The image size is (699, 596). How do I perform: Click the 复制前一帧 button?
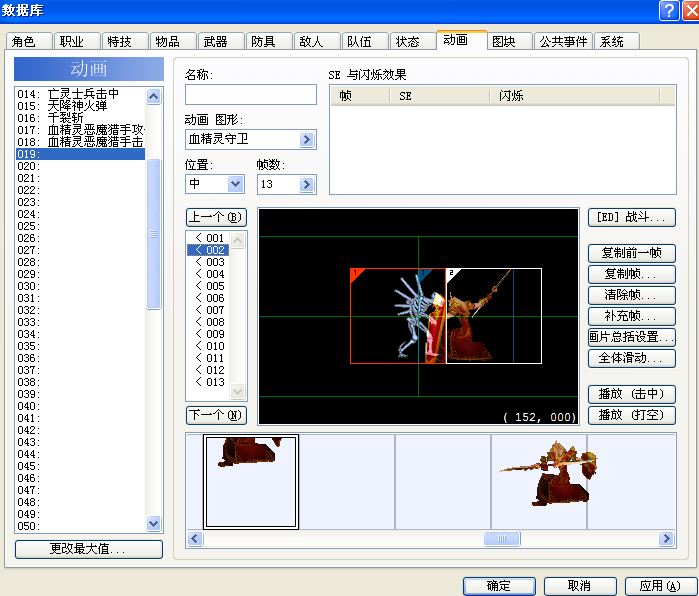click(631, 253)
